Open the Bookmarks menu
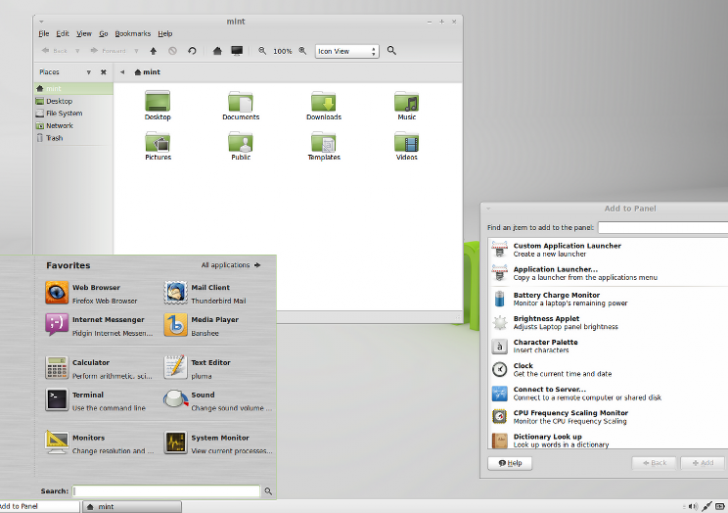Image resolution: width=728 pixels, height=513 pixels. click(x=132, y=34)
